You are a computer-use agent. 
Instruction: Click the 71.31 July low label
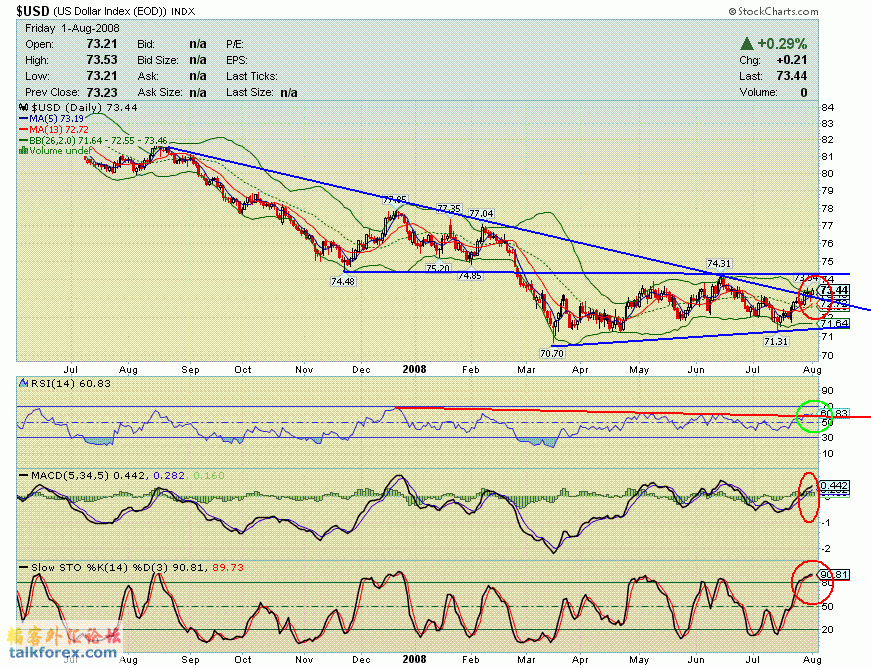(x=776, y=341)
